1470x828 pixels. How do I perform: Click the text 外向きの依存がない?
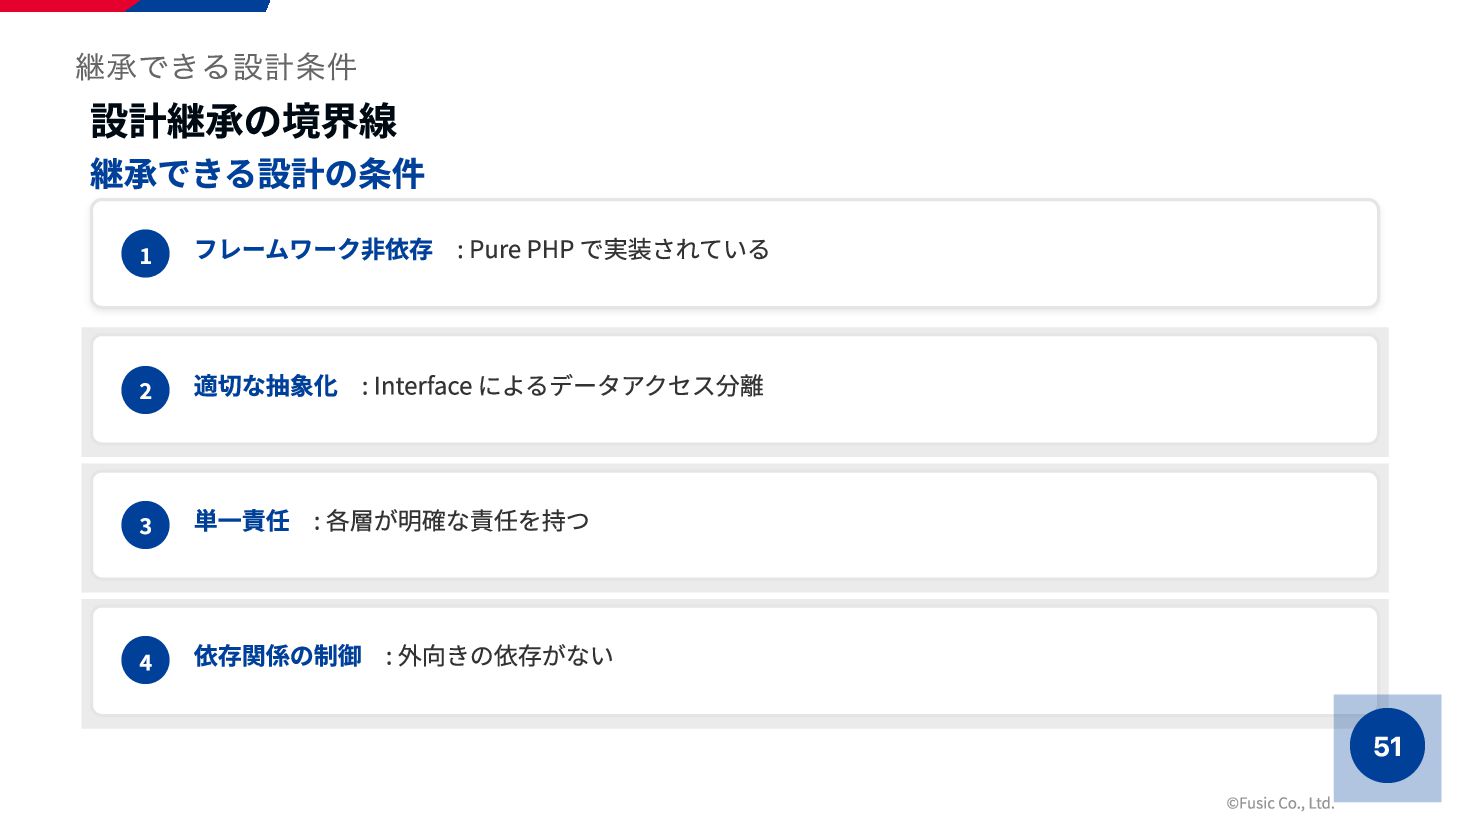505,656
